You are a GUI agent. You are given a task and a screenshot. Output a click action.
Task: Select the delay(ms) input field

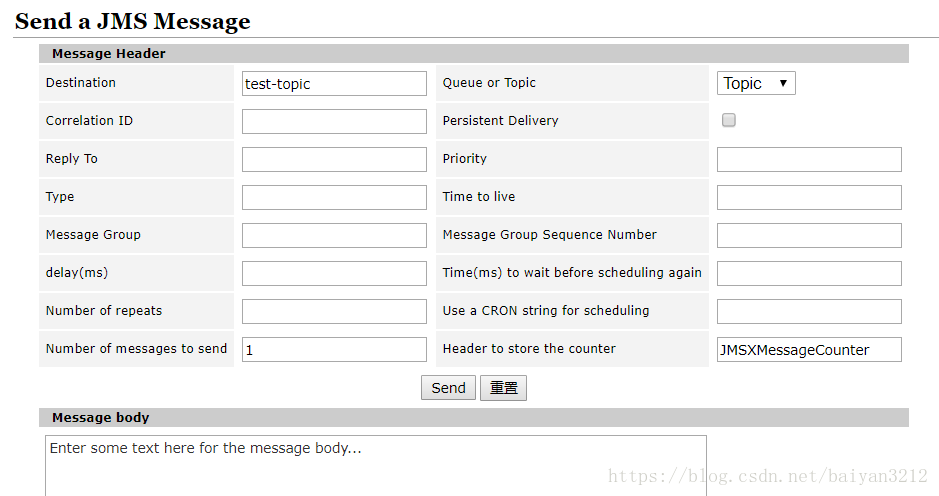click(x=334, y=274)
